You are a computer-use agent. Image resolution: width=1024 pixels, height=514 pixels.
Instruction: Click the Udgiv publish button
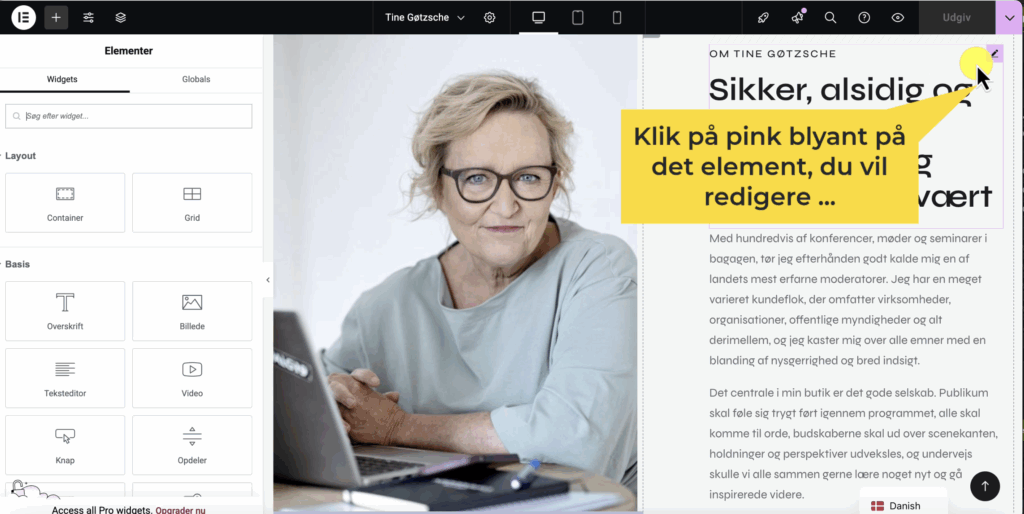click(957, 18)
